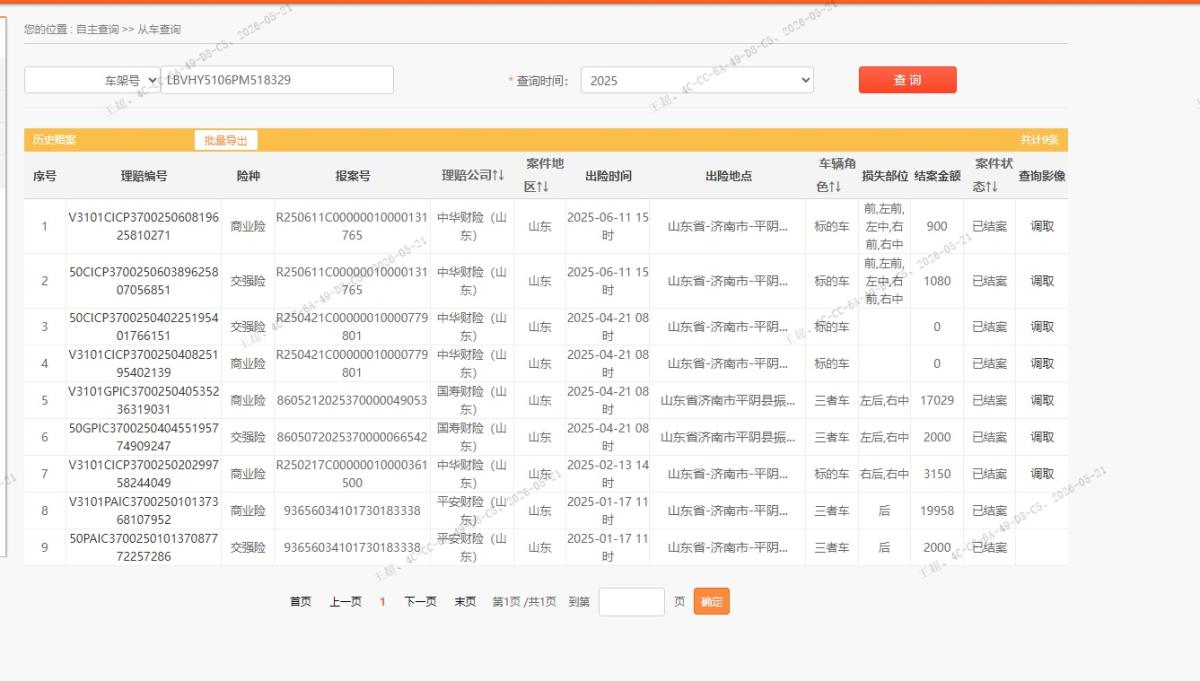Viewport: 1200px width, 681px height.
Task: Click claim number V3101CICP370025040825195402139
Action: pos(144,364)
